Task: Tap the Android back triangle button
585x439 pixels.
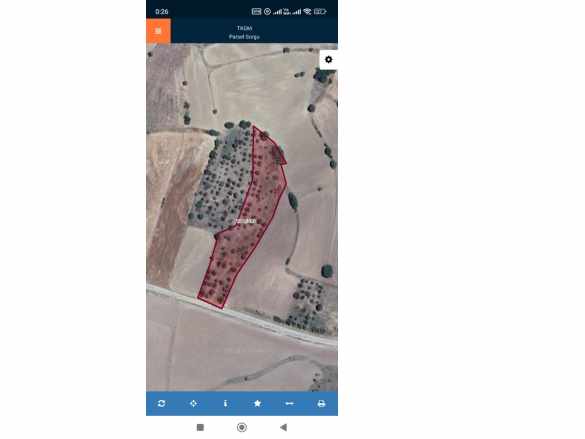Action: [284, 427]
